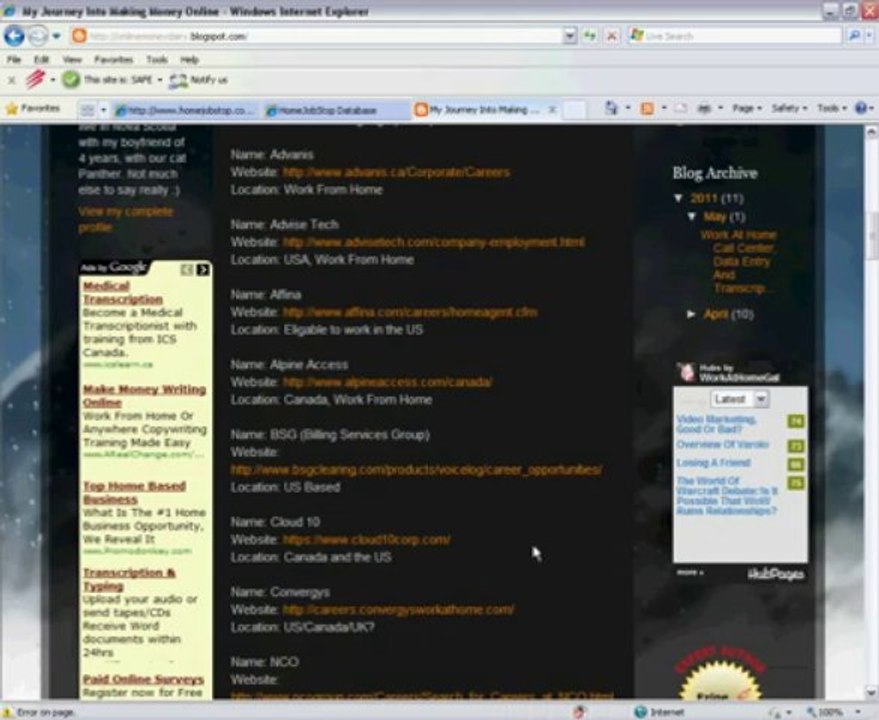This screenshot has height=720, width=879.
Task: Click the Refresh page icon
Action: 590,36
